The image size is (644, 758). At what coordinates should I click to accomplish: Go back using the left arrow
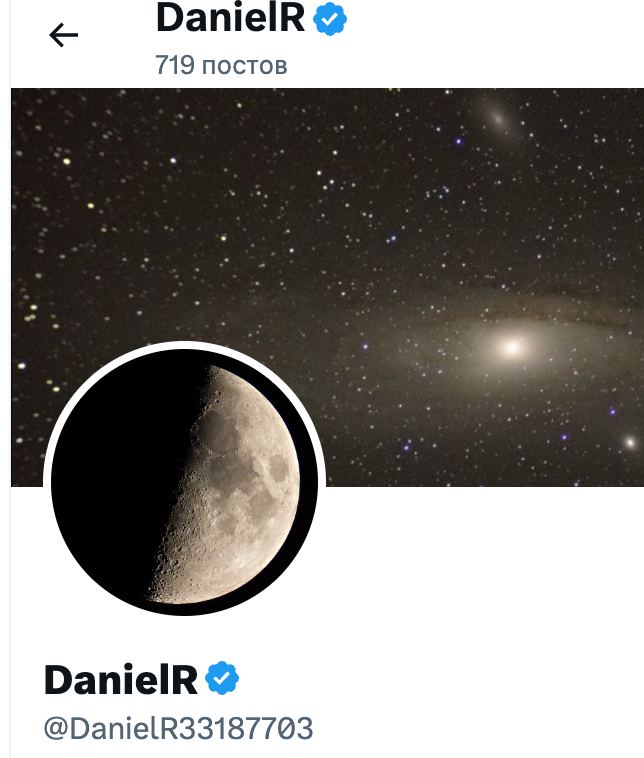point(63,35)
